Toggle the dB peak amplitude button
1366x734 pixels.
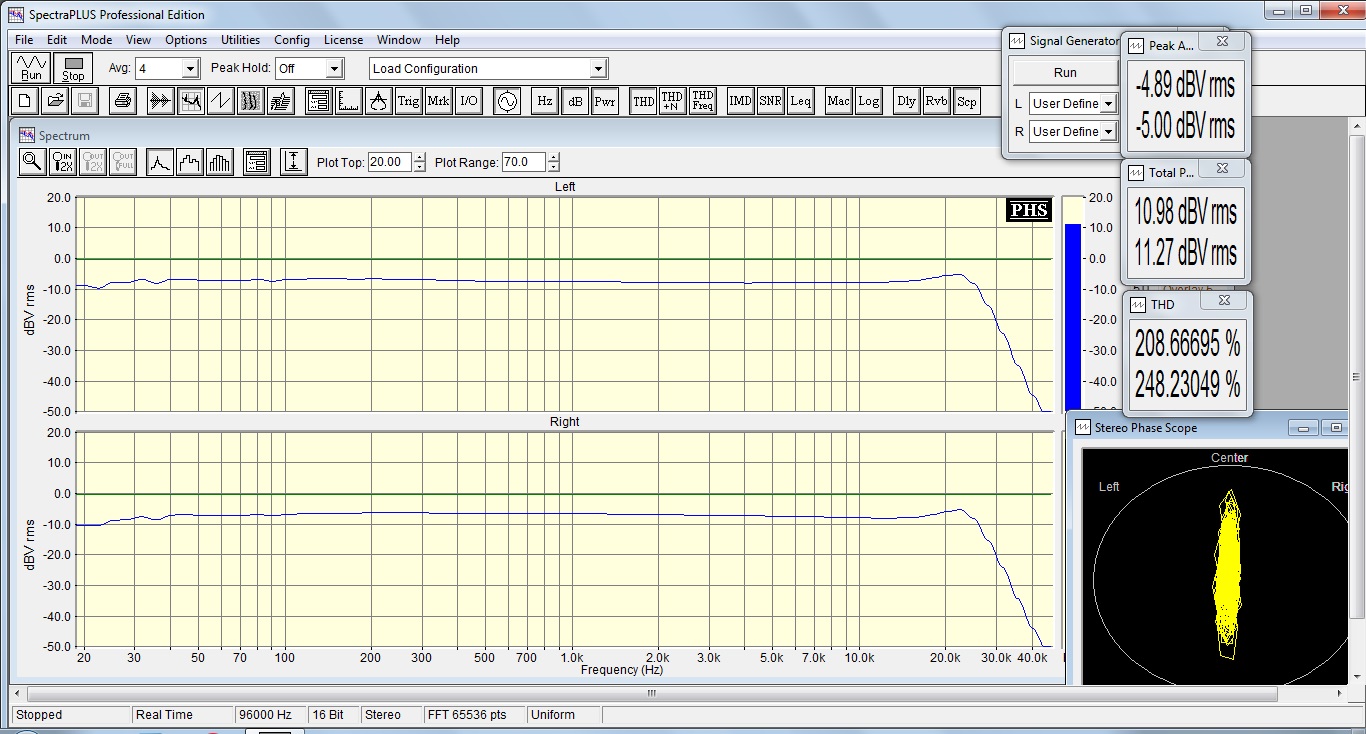click(x=574, y=101)
